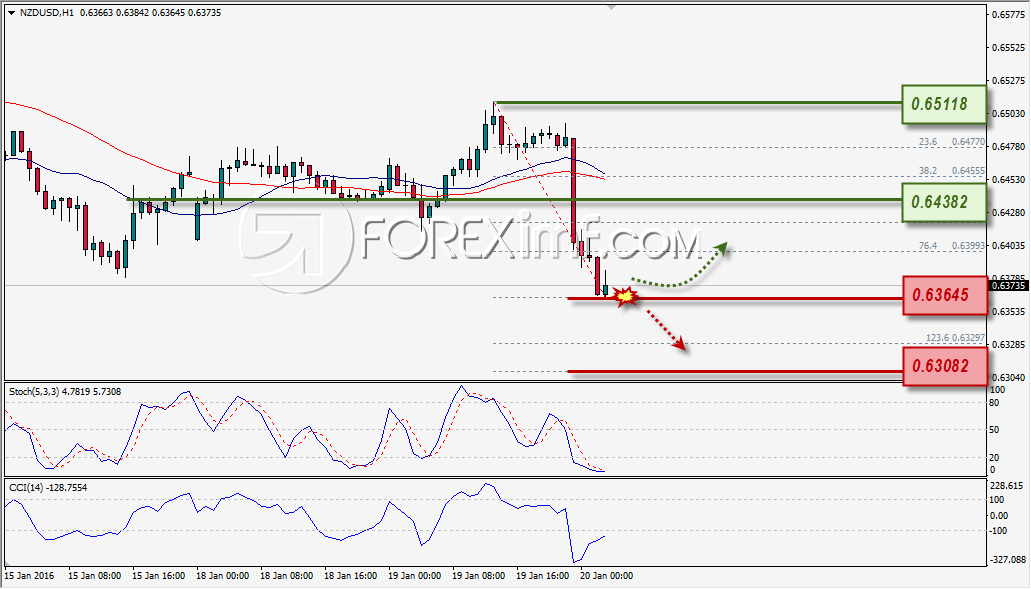
Task: Select the 19 Jan 08:00 time label
Action: tap(479, 575)
